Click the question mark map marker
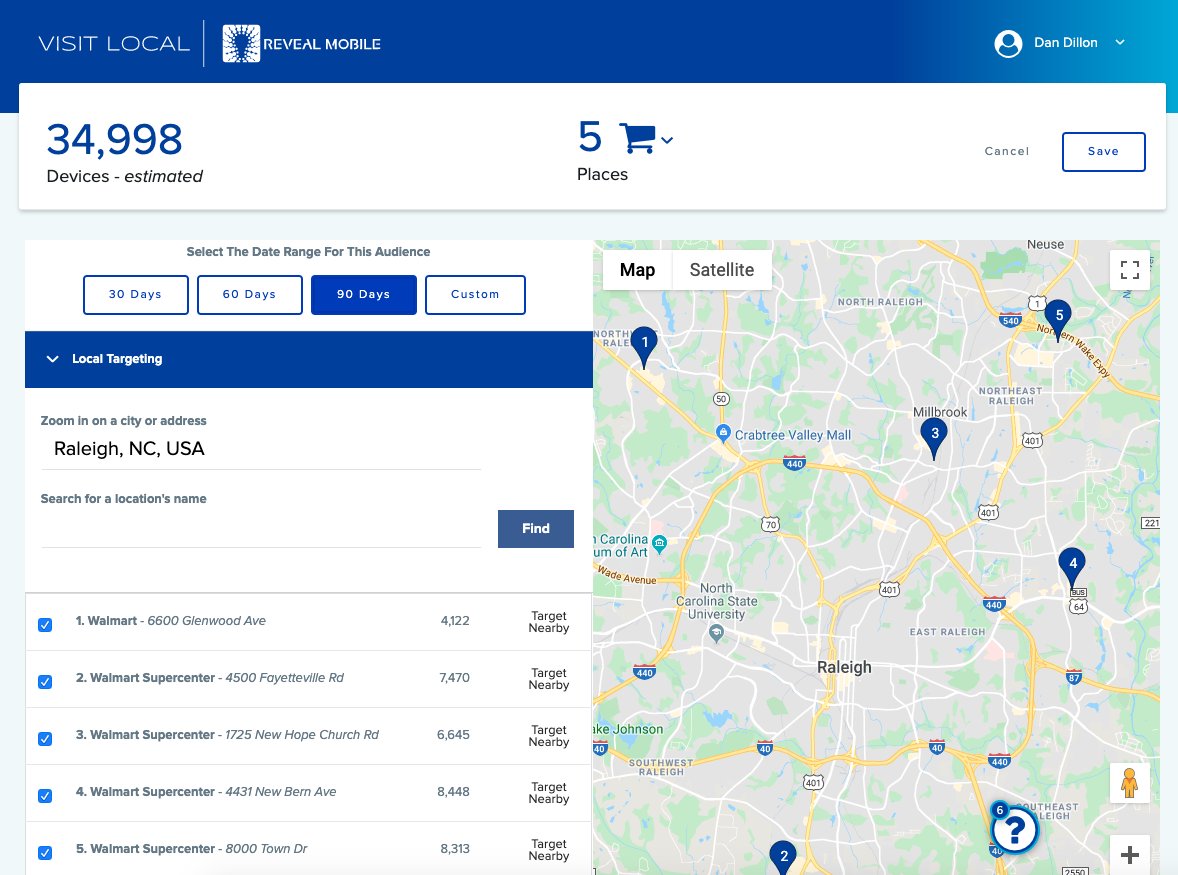Screen dimensions: 1178x875 [x=1014, y=830]
